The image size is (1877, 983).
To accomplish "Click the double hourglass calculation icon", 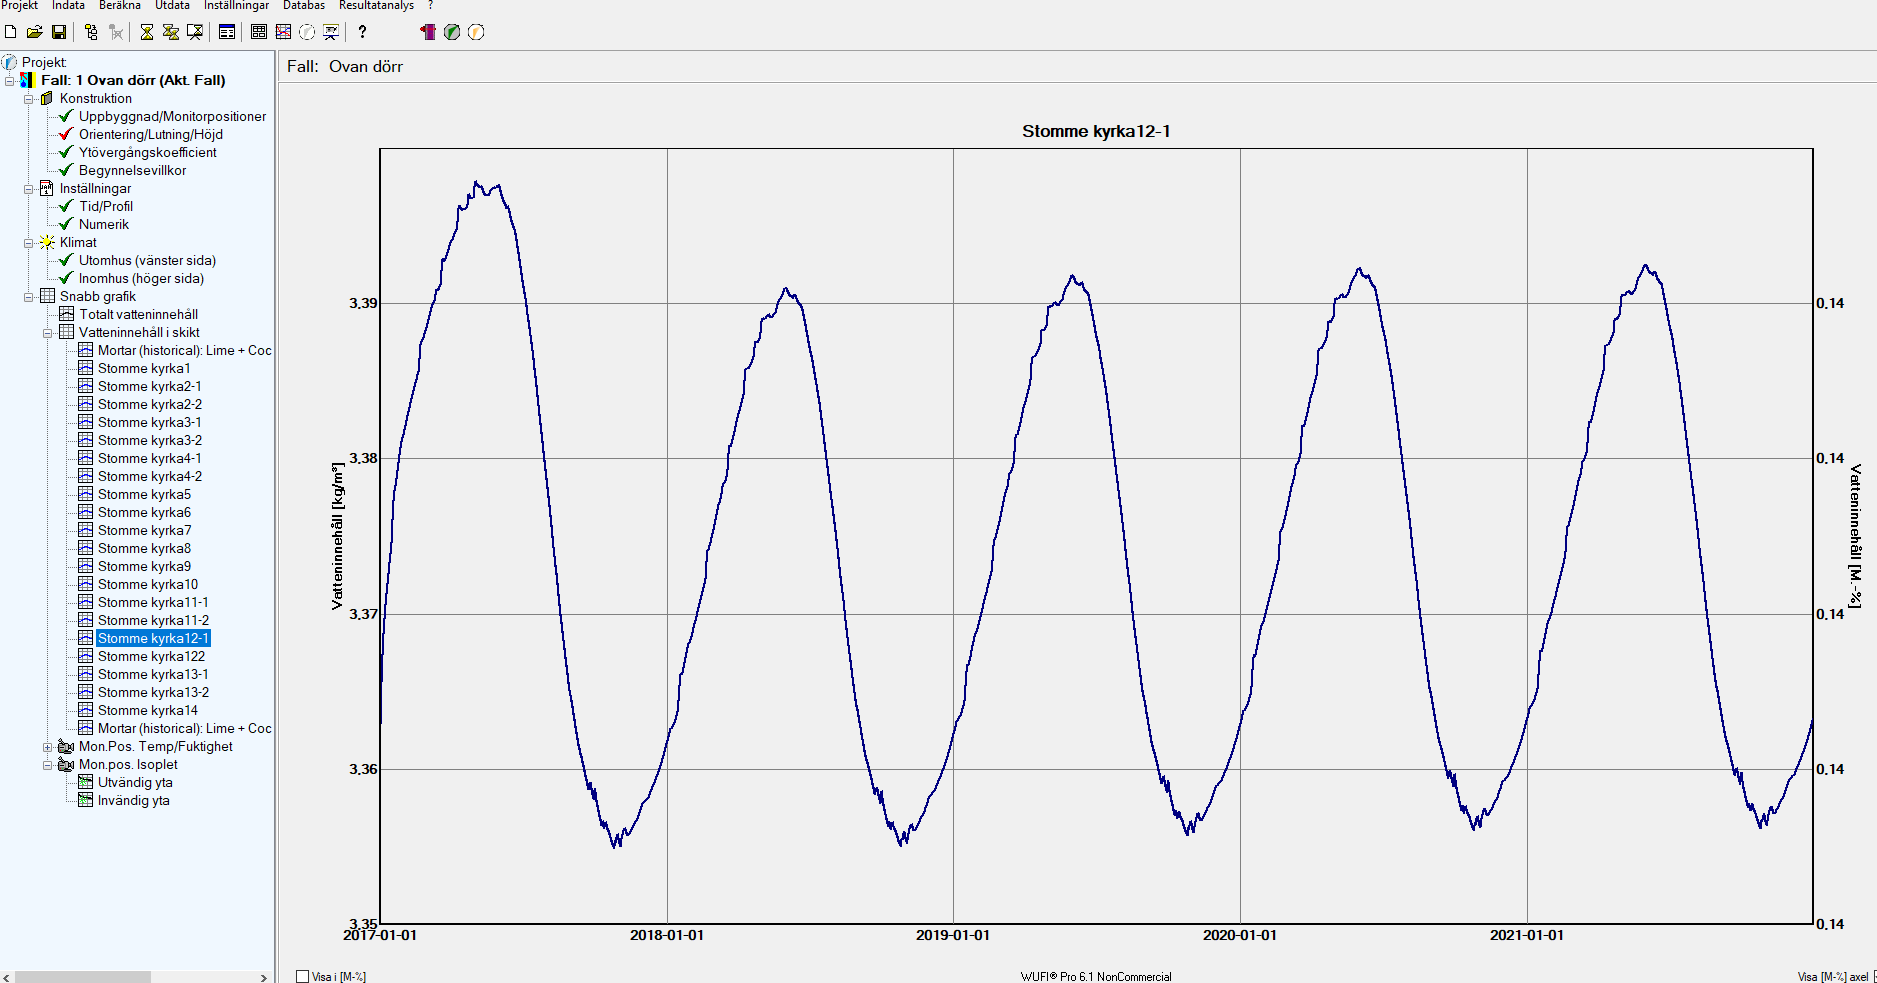I will point(171,32).
